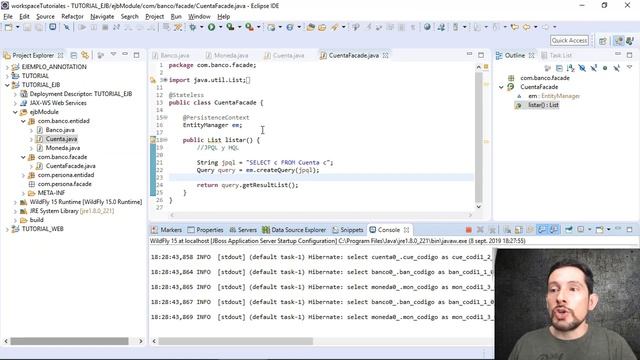Open the Open Perspective icon
Screen dimensions: 640x360
(603, 41)
